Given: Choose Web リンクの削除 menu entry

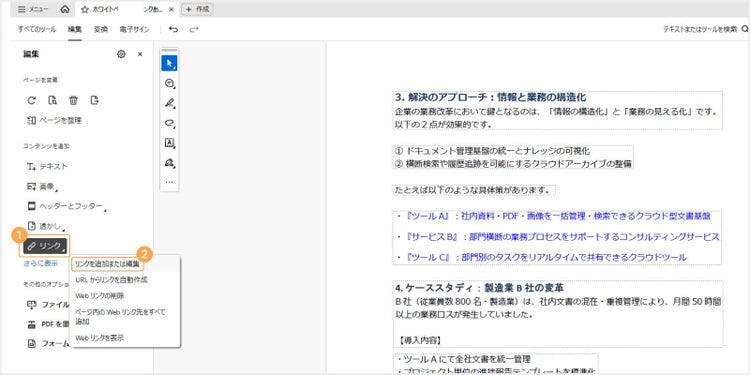Looking at the screenshot, I should [x=99, y=296].
